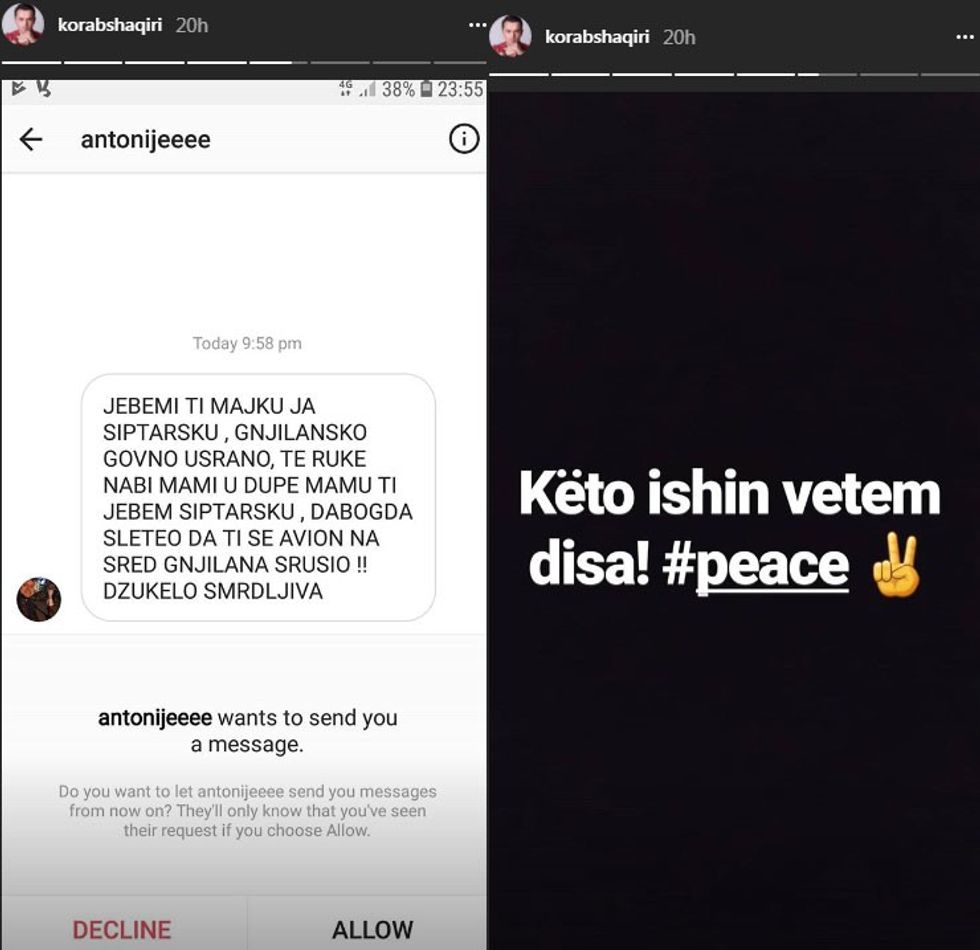The width and height of the screenshot is (980, 950).
Task: Jump to last segment of right story progress bar
Action: [950, 74]
